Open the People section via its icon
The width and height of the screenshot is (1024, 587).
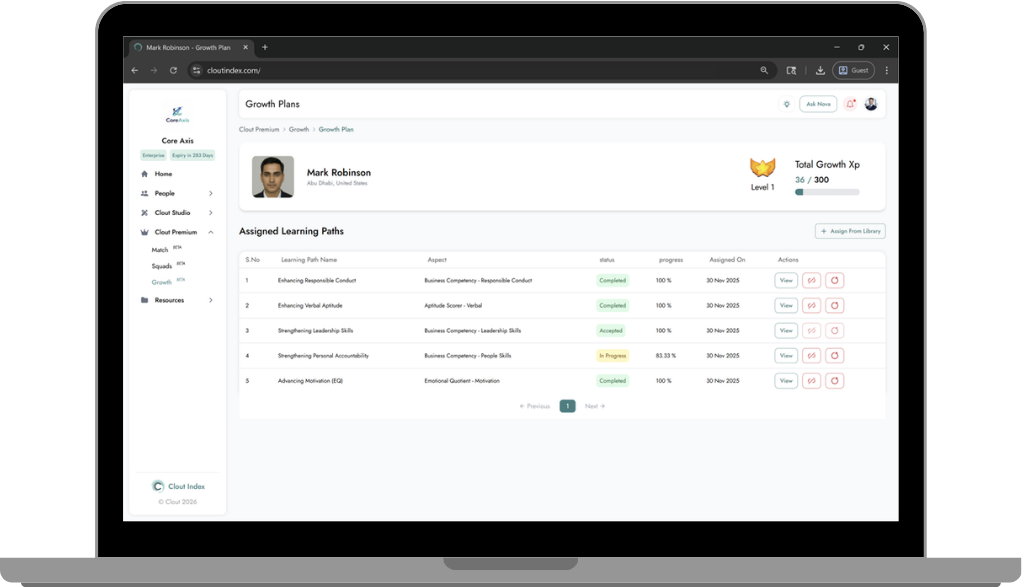coord(144,193)
